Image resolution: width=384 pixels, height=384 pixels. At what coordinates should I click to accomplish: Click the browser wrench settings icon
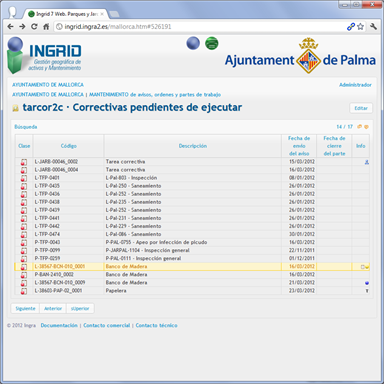click(373, 27)
